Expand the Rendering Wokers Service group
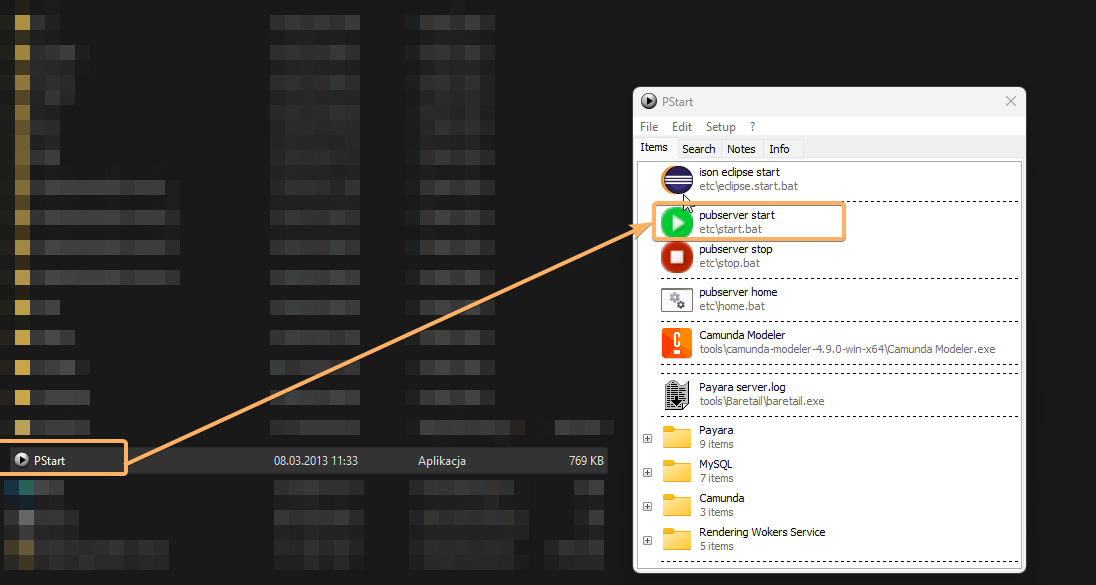Image resolution: width=1096 pixels, height=585 pixels. [647, 540]
